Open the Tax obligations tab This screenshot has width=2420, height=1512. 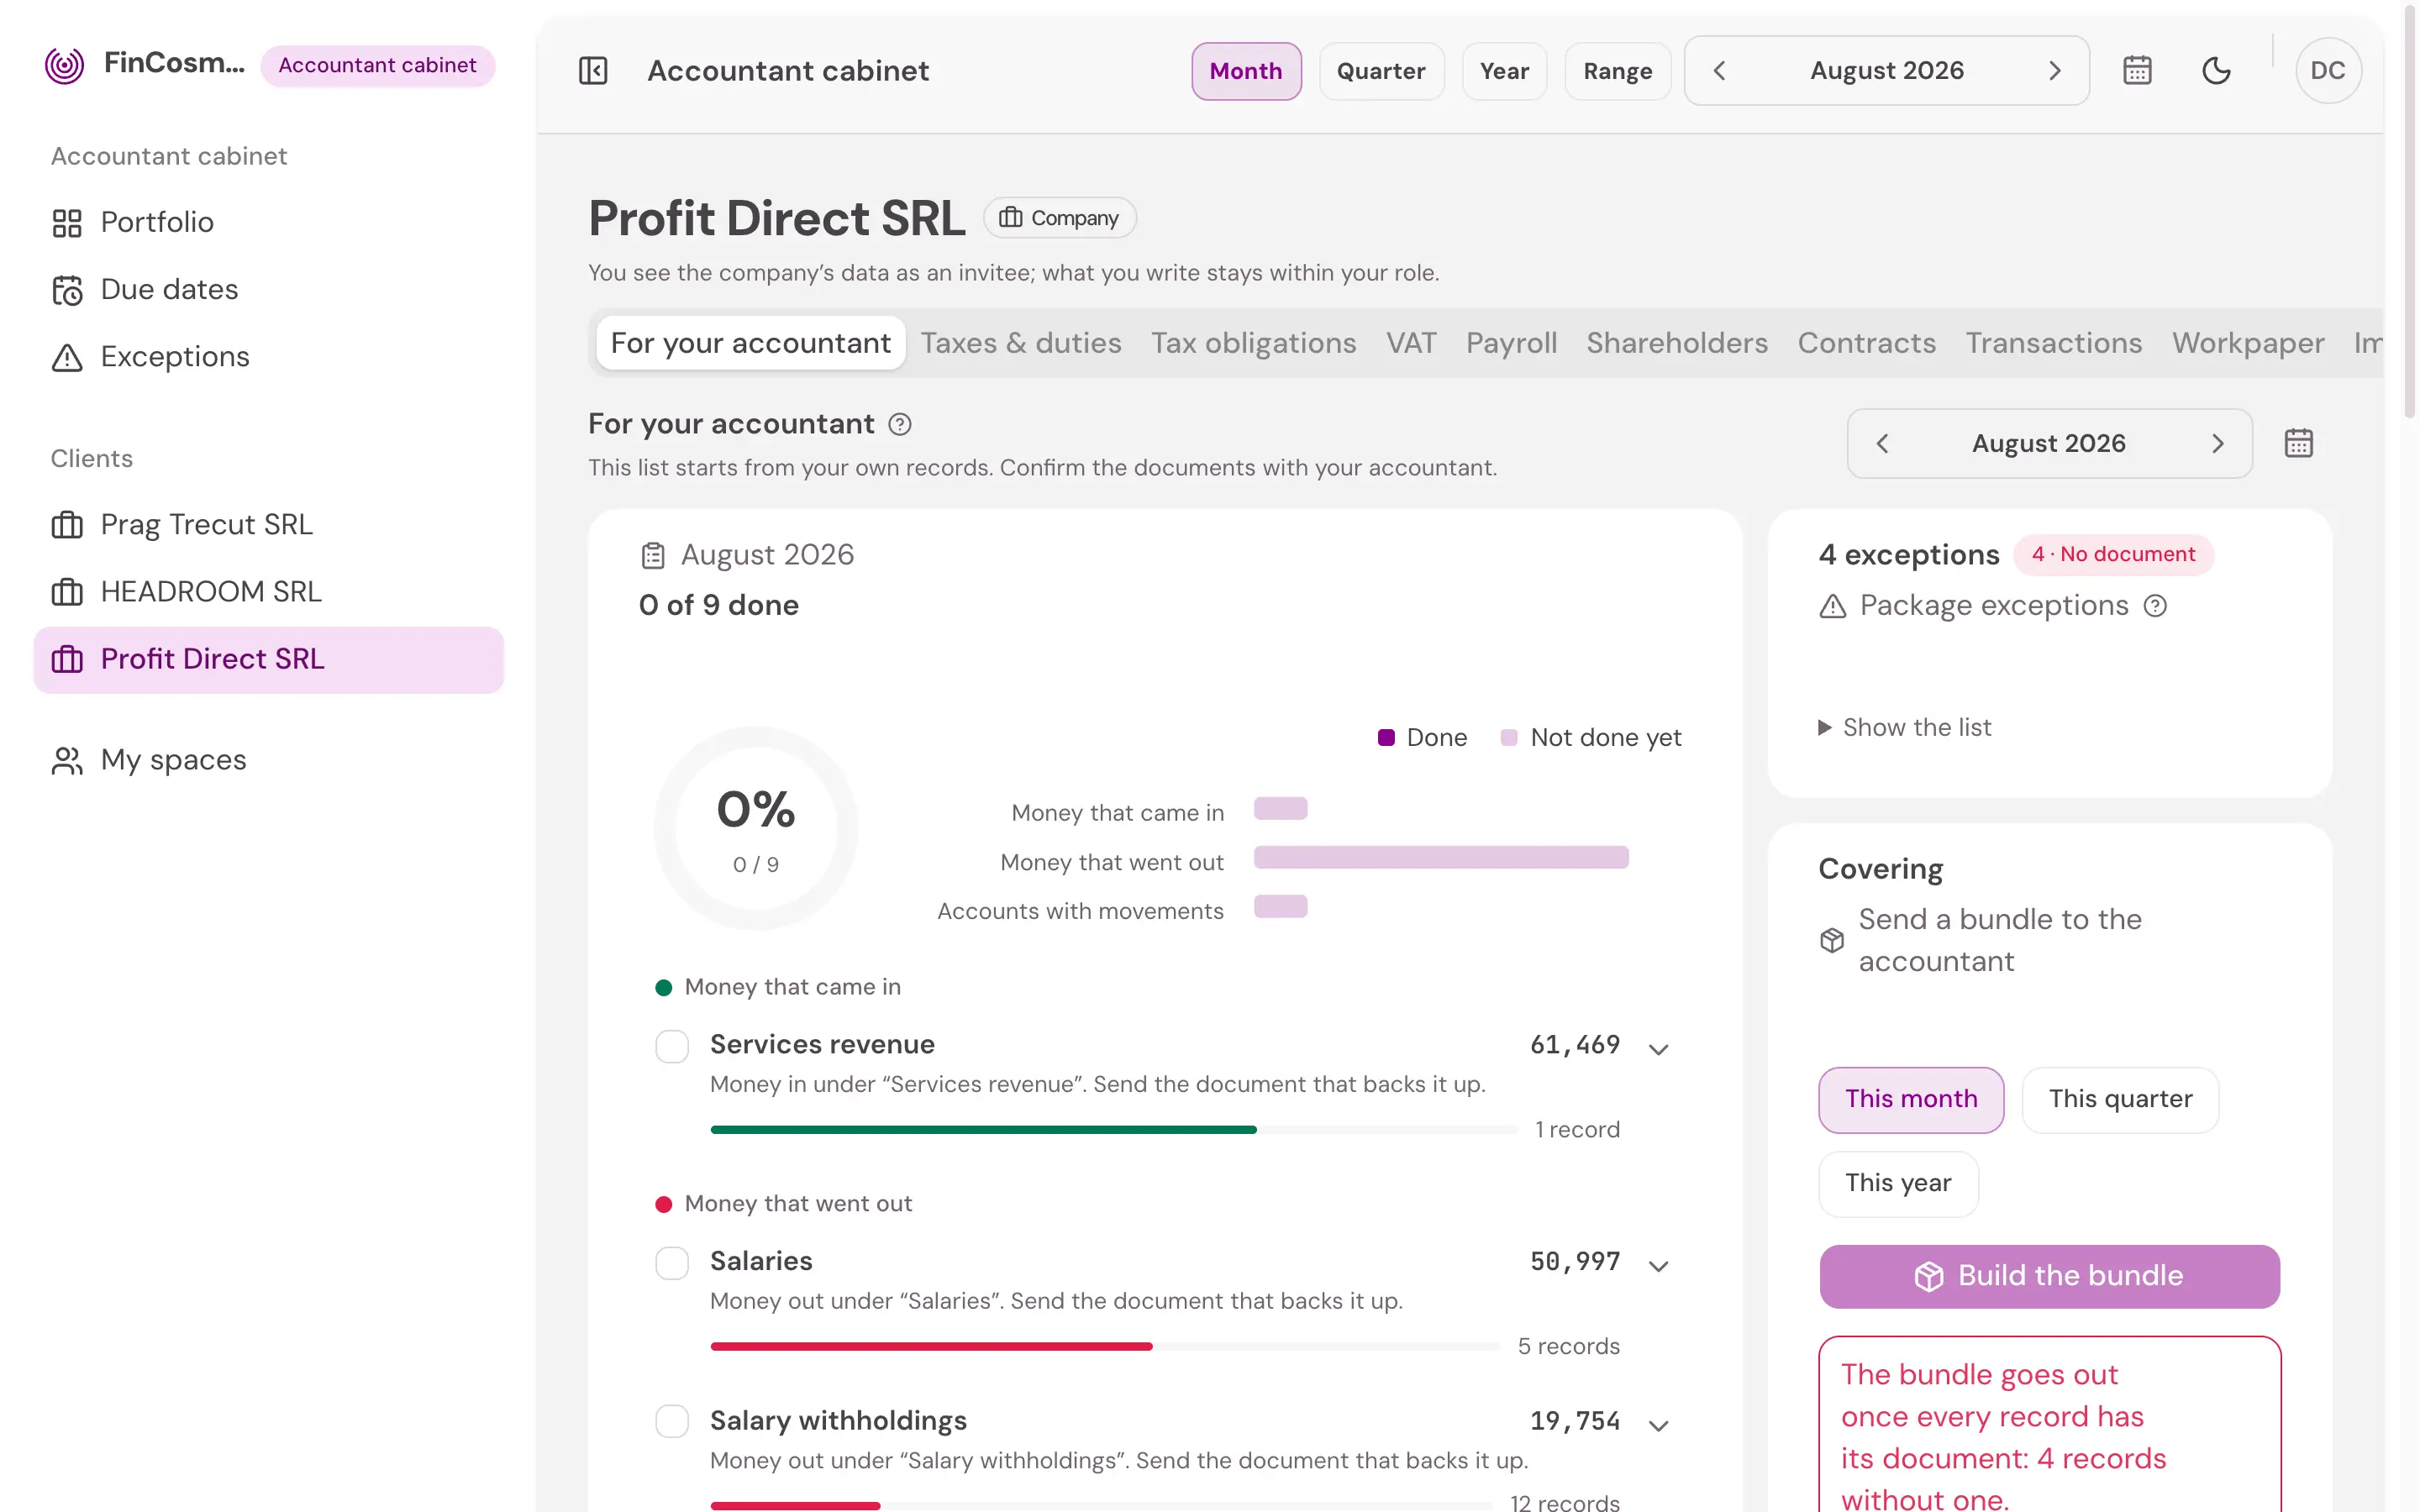pos(1254,344)
